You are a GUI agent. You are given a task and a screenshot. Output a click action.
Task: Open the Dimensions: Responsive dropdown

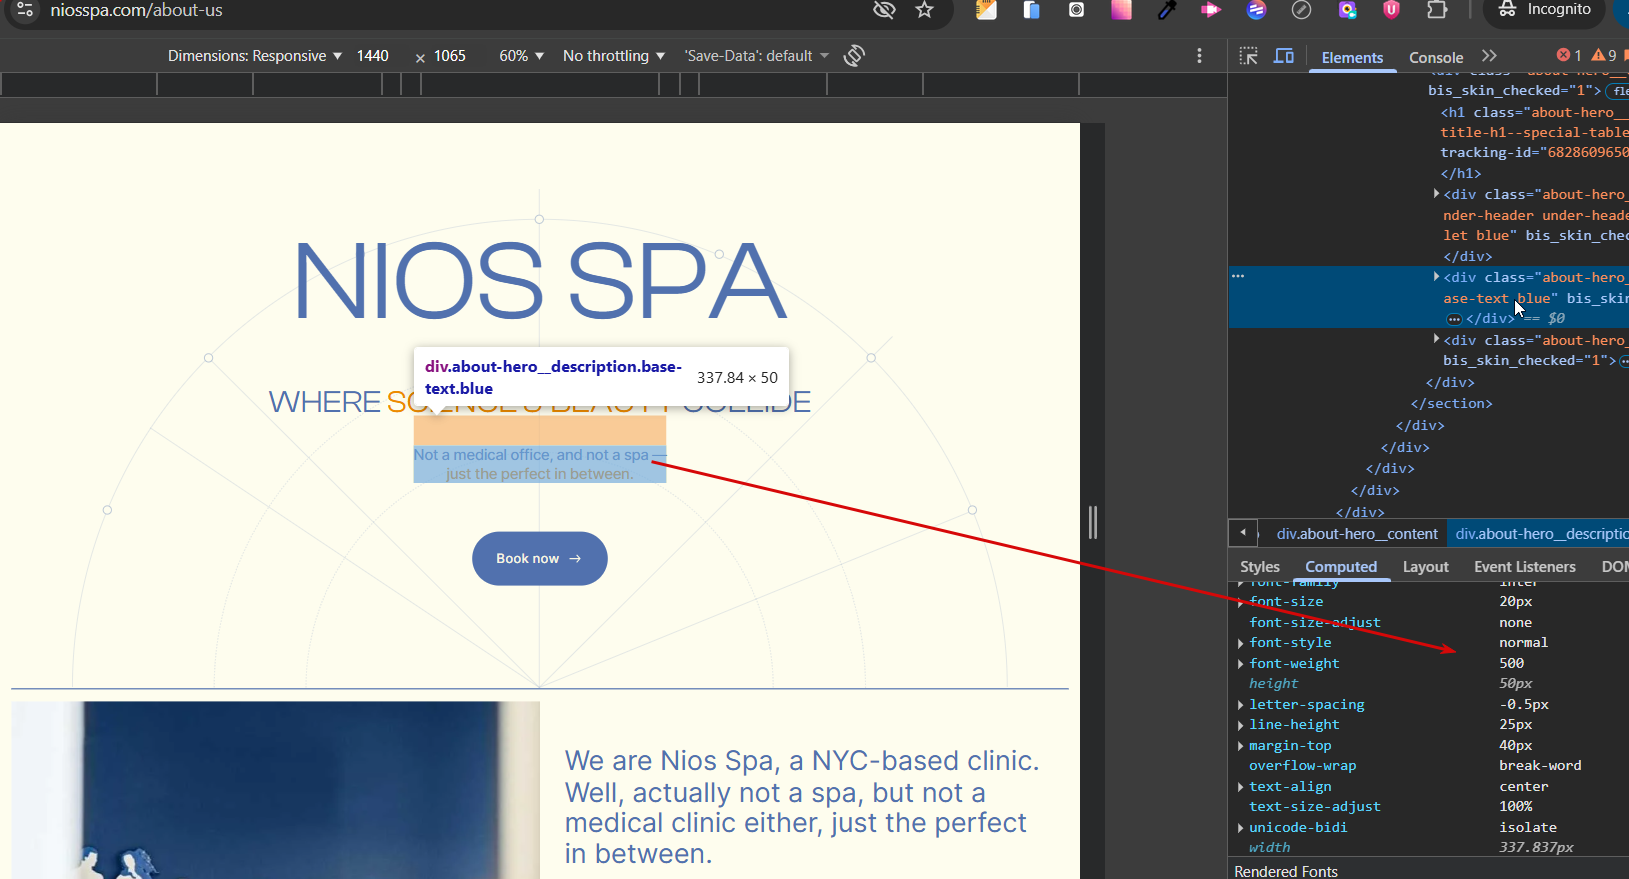(255, 56)
